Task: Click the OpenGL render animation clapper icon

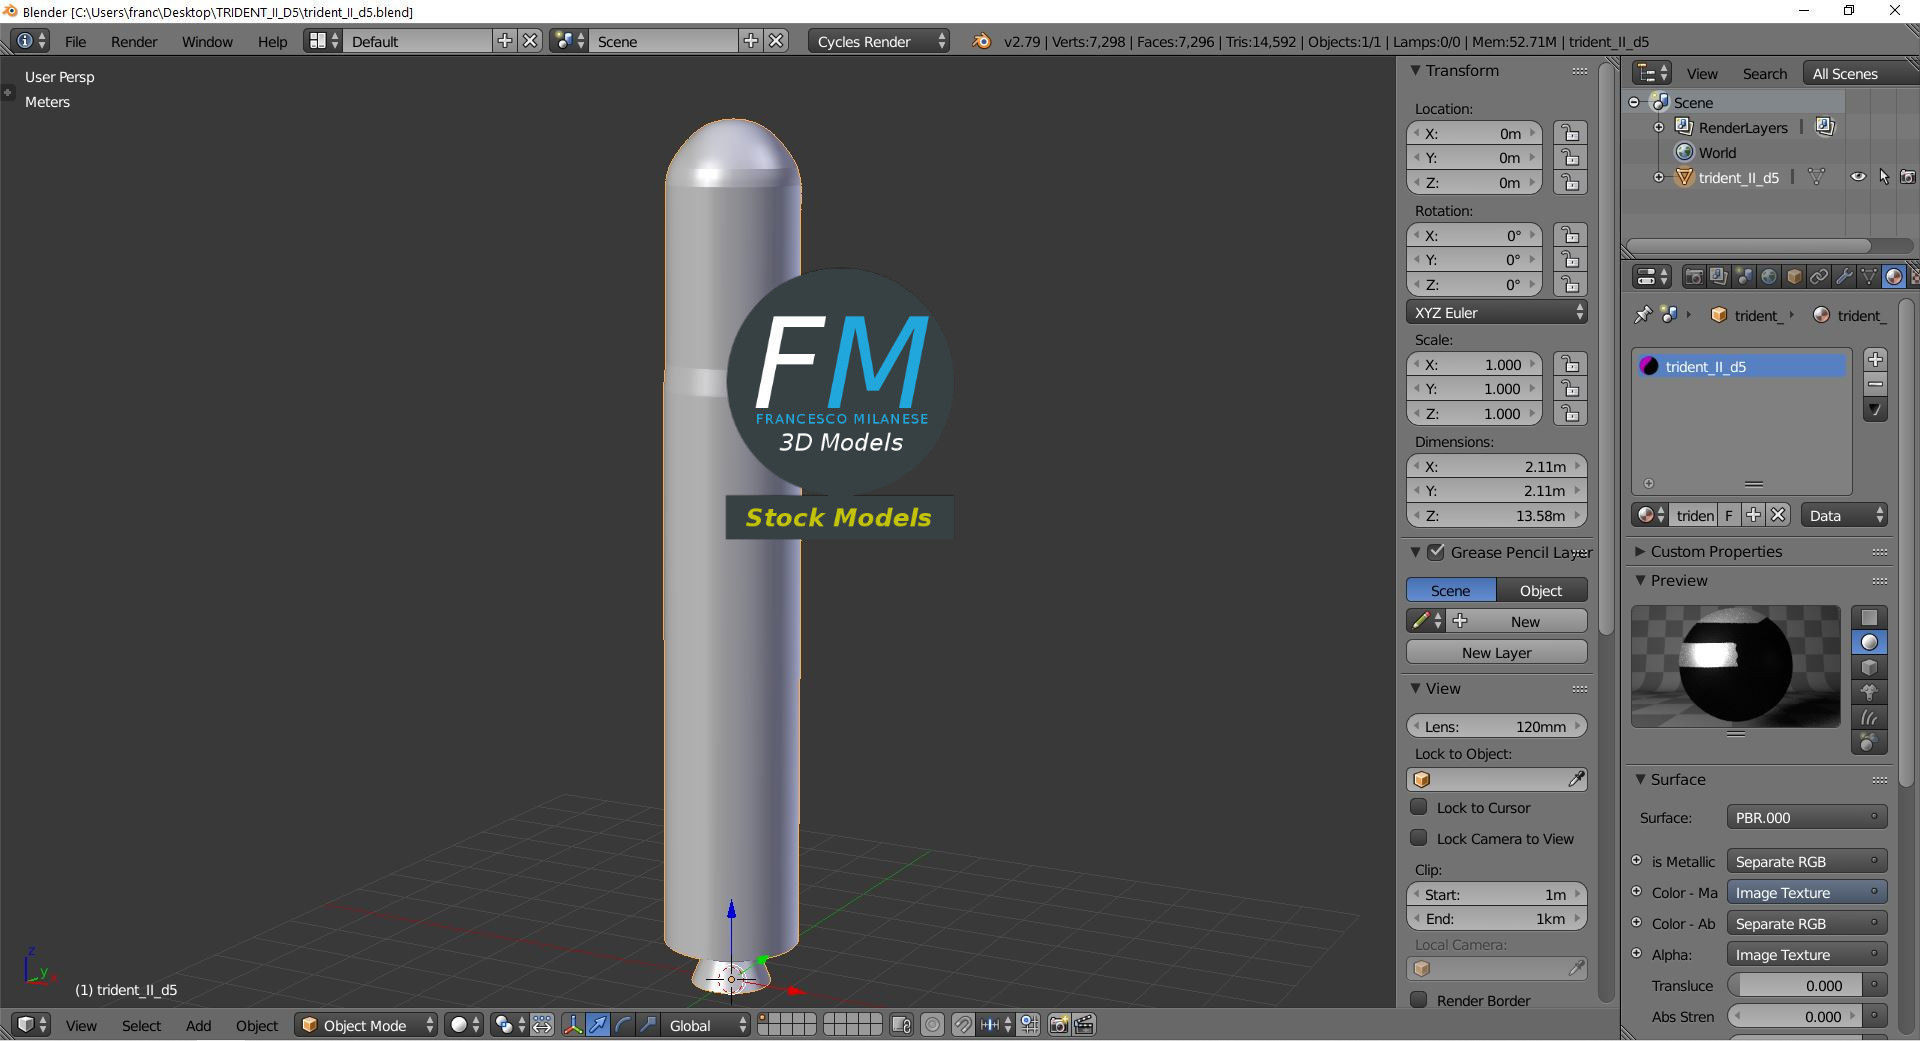Action: [1084, 1025]
